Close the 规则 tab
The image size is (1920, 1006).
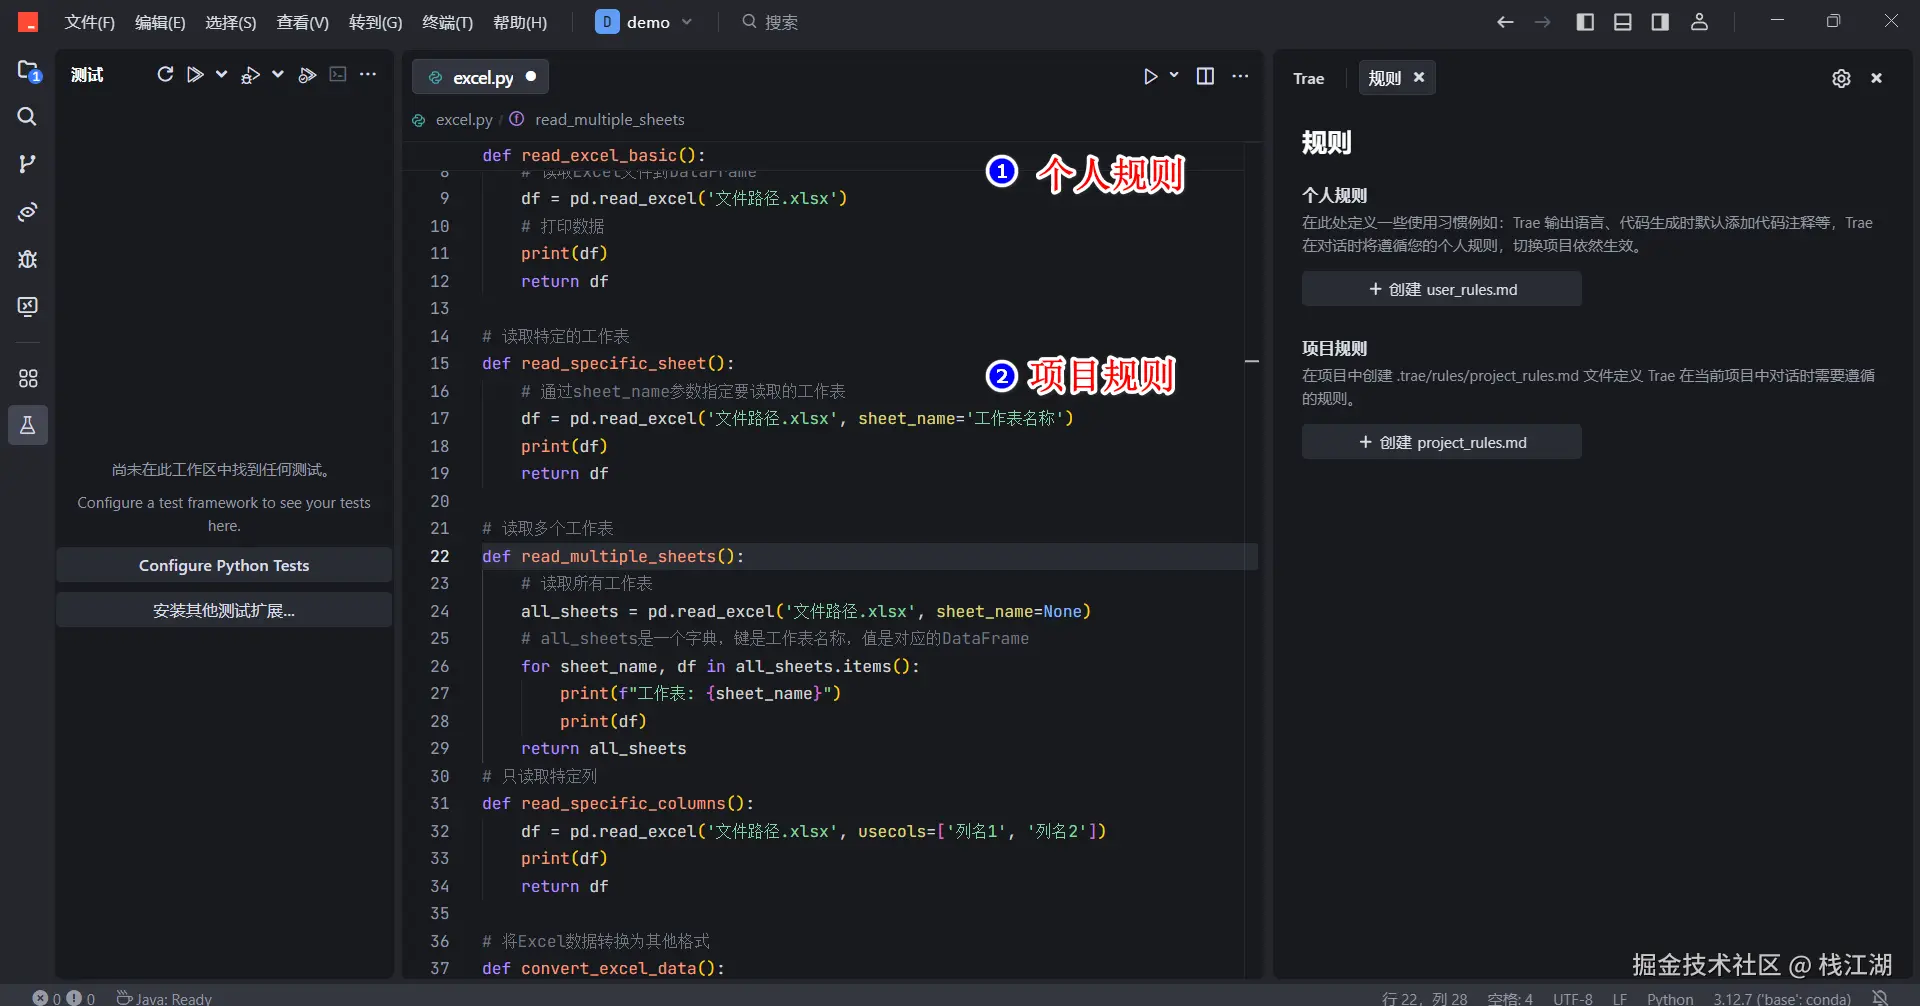1419,77
